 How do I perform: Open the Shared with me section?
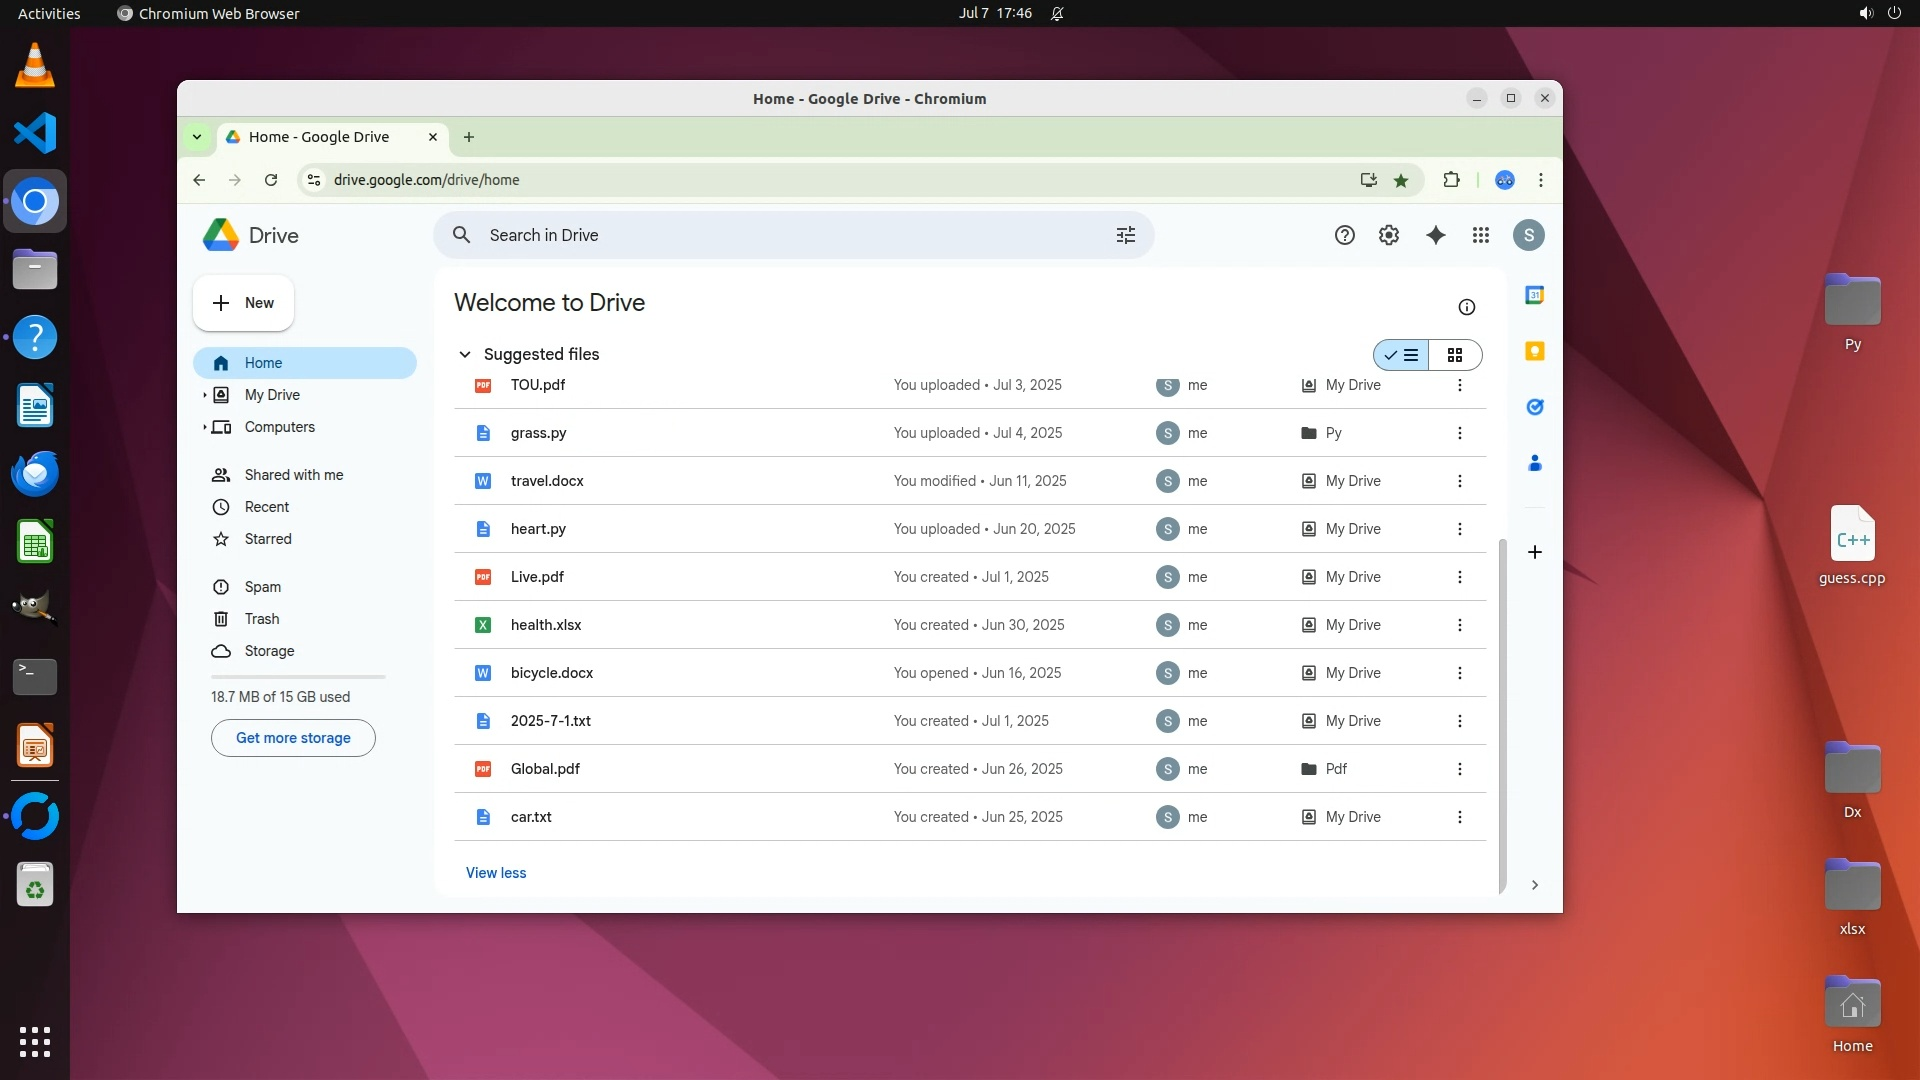click(293, 475)
